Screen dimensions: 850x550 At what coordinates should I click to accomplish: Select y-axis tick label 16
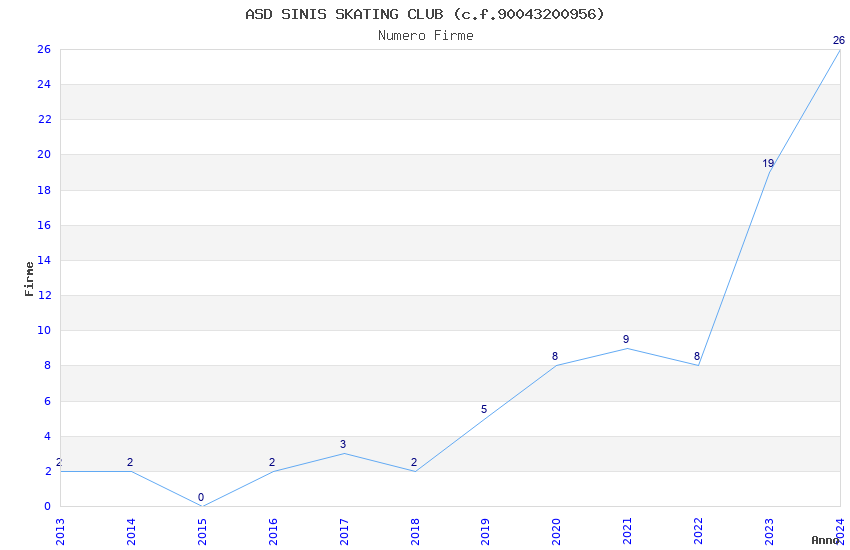click(x=44, y=225)
